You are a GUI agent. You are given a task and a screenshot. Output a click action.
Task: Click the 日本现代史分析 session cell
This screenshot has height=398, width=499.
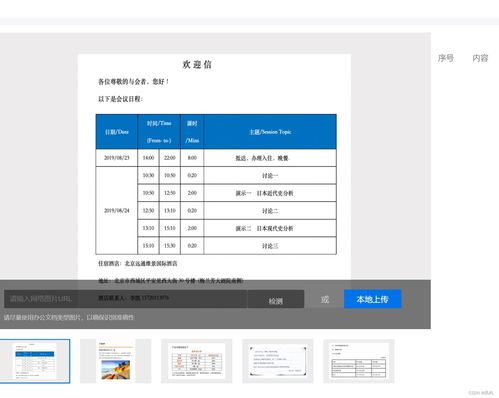coord(270,228)
